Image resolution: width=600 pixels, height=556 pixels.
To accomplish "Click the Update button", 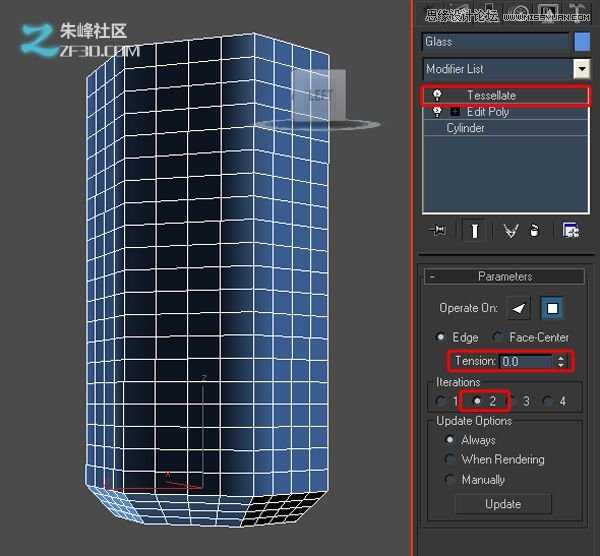I will click(502, 504).
